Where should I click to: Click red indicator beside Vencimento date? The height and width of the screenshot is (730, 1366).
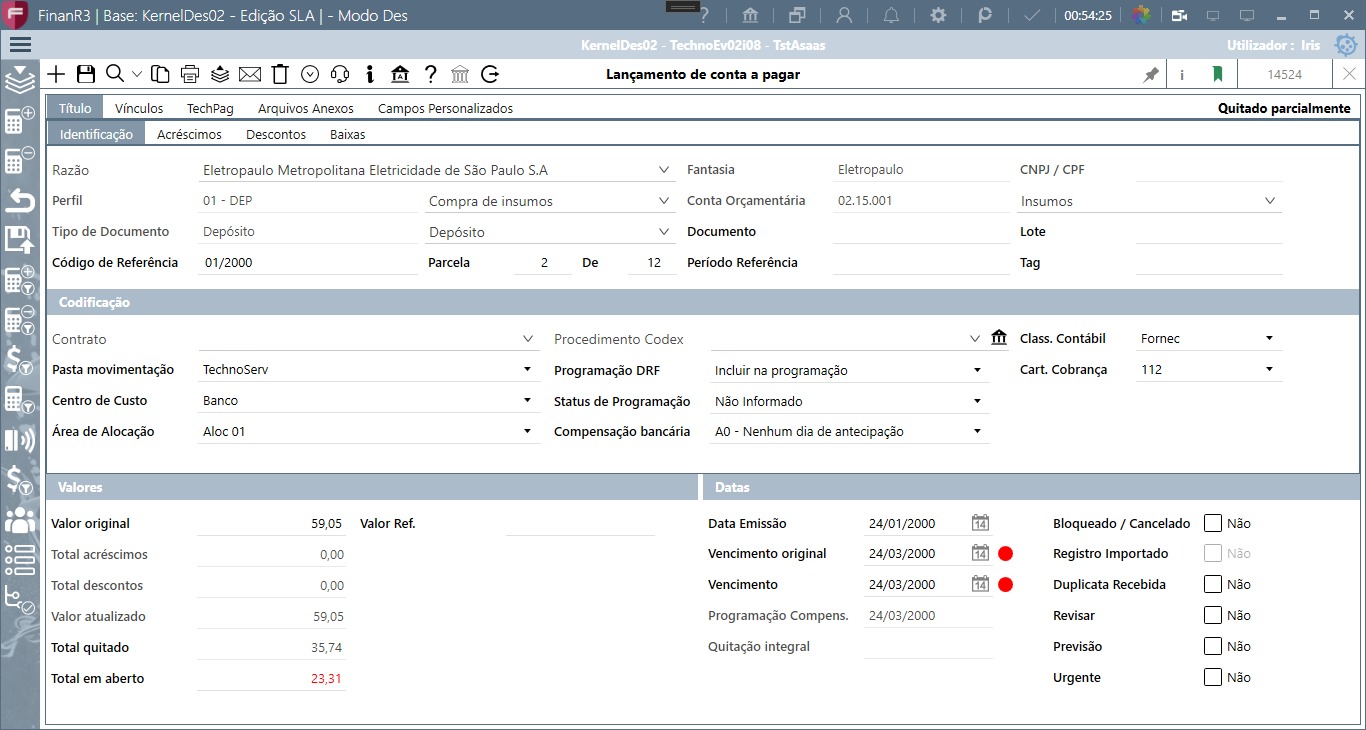(1005, 585)
